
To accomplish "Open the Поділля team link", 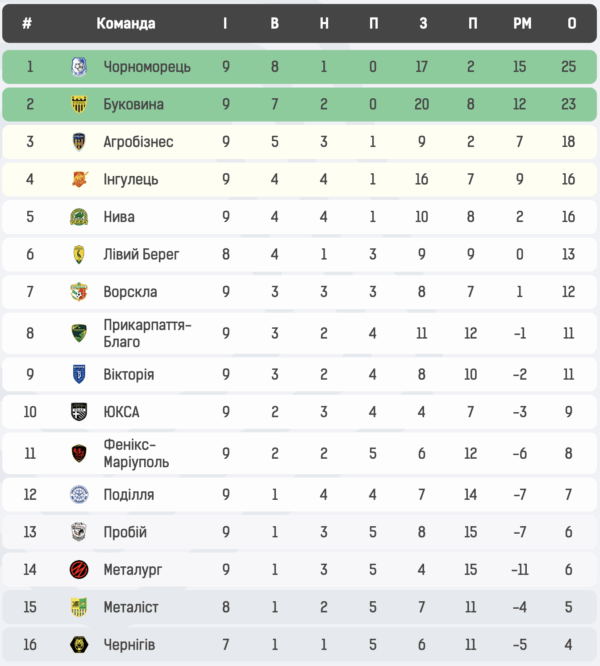I will click(128, 494).
